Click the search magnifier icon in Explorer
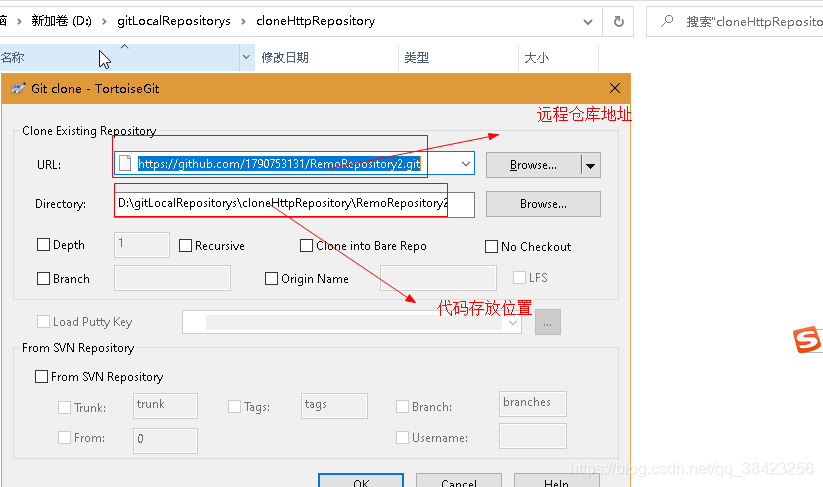The width and height of the screenshot is (823, 487). pyautogui.click(x=667, y=21)
